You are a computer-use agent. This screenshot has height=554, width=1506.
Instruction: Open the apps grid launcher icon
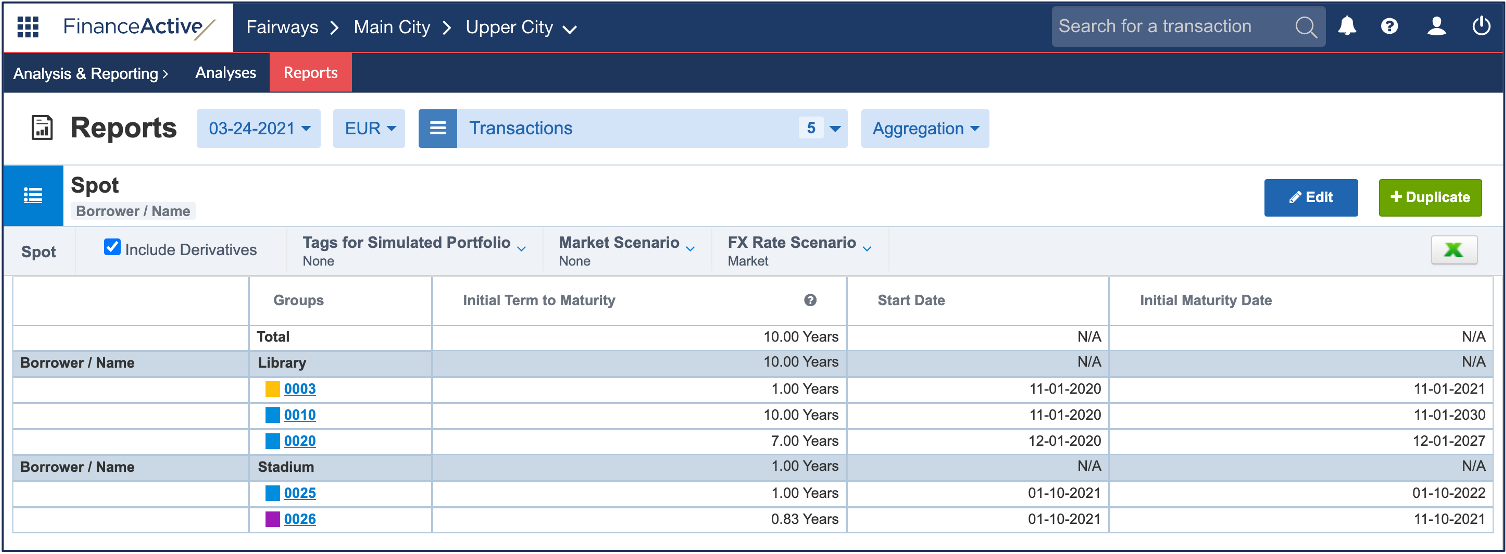click(28, 27)
